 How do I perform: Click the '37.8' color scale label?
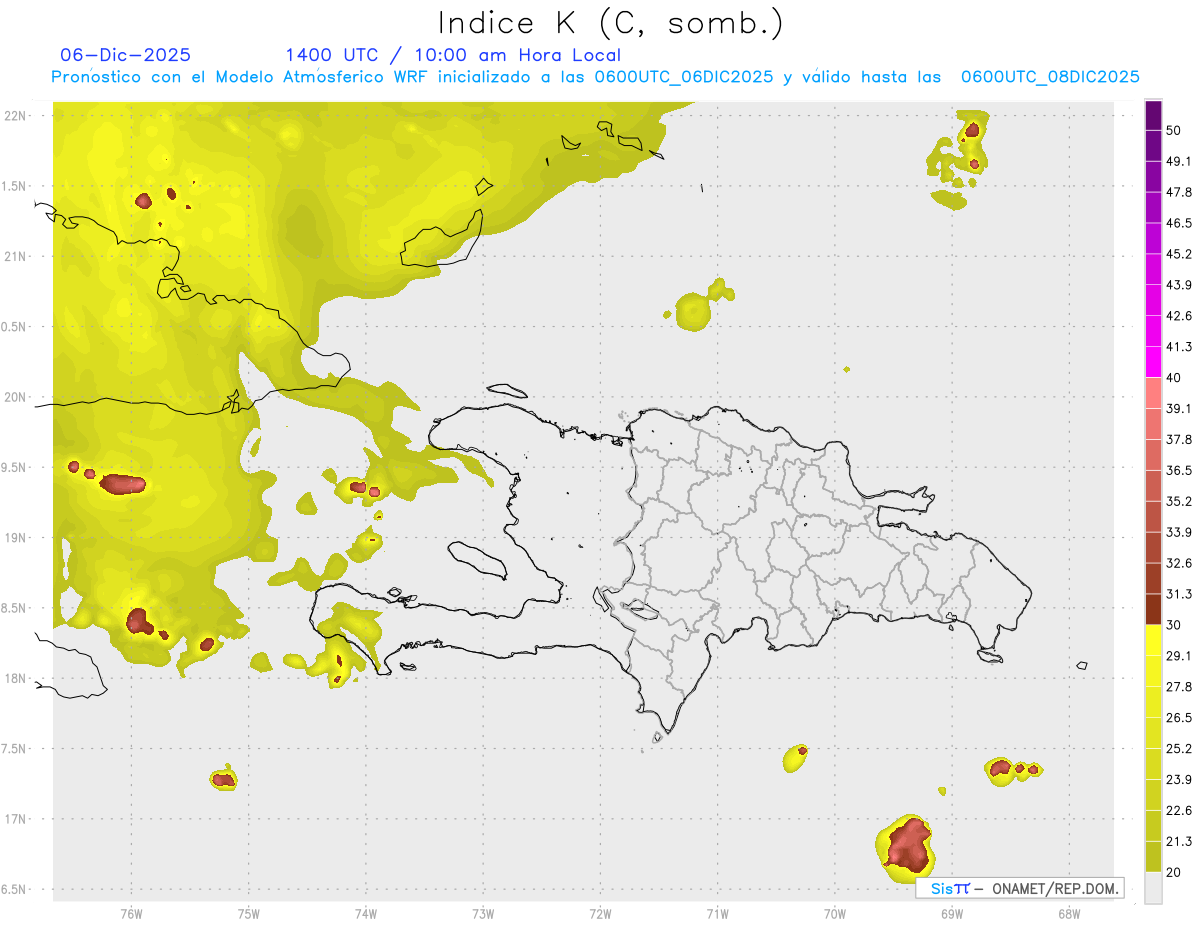[1178, 440]
